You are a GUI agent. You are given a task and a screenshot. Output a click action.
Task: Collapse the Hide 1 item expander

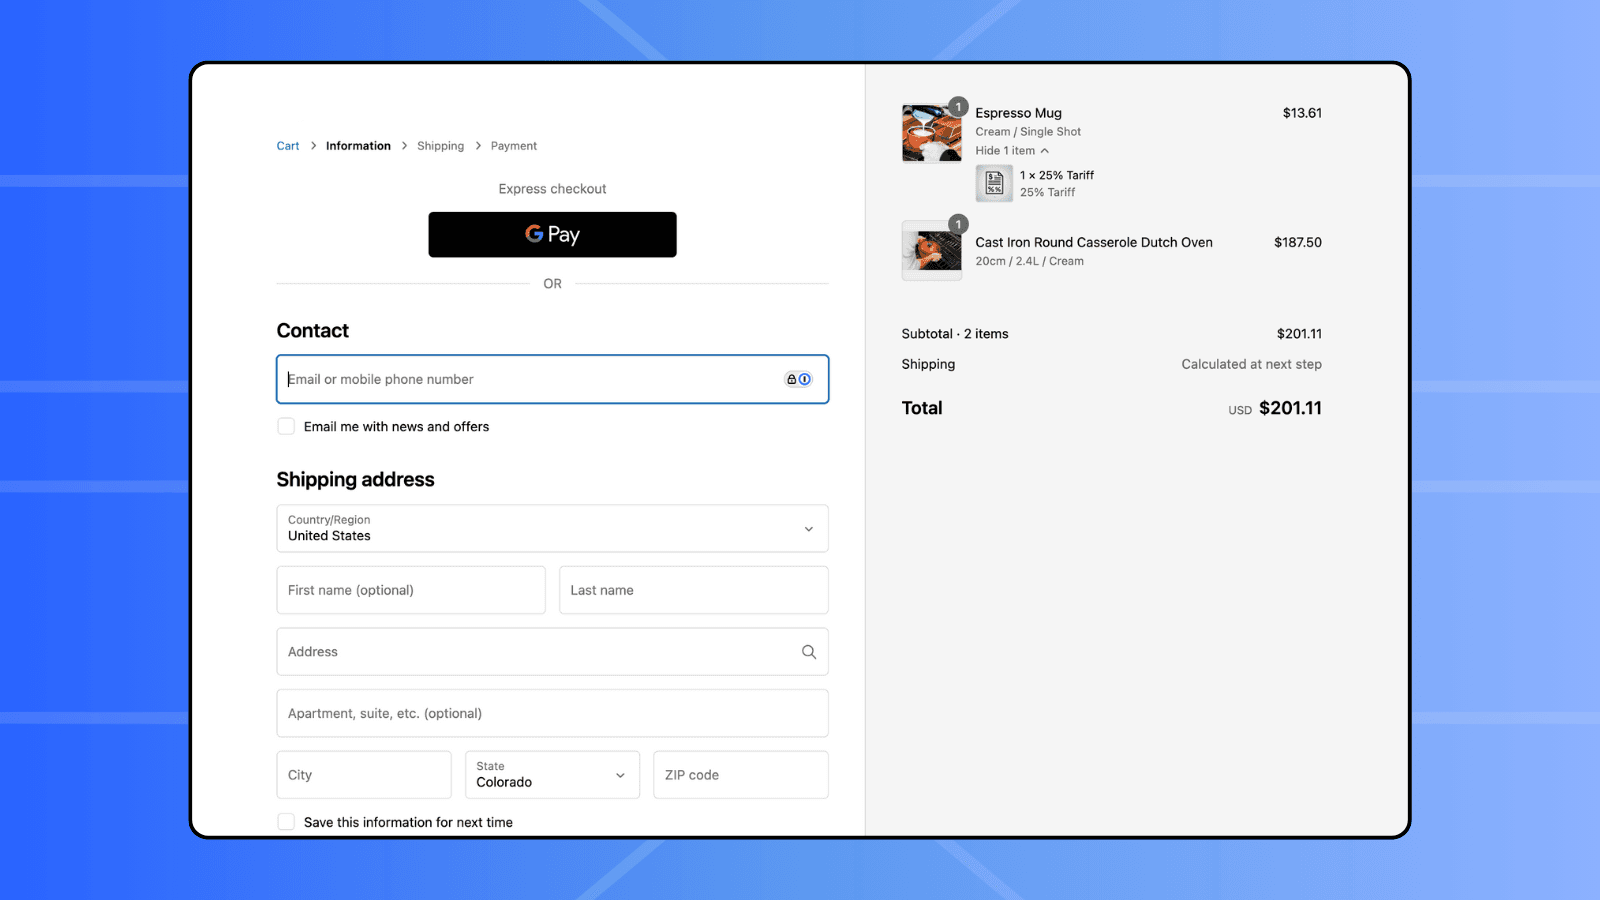point(1012,151)
